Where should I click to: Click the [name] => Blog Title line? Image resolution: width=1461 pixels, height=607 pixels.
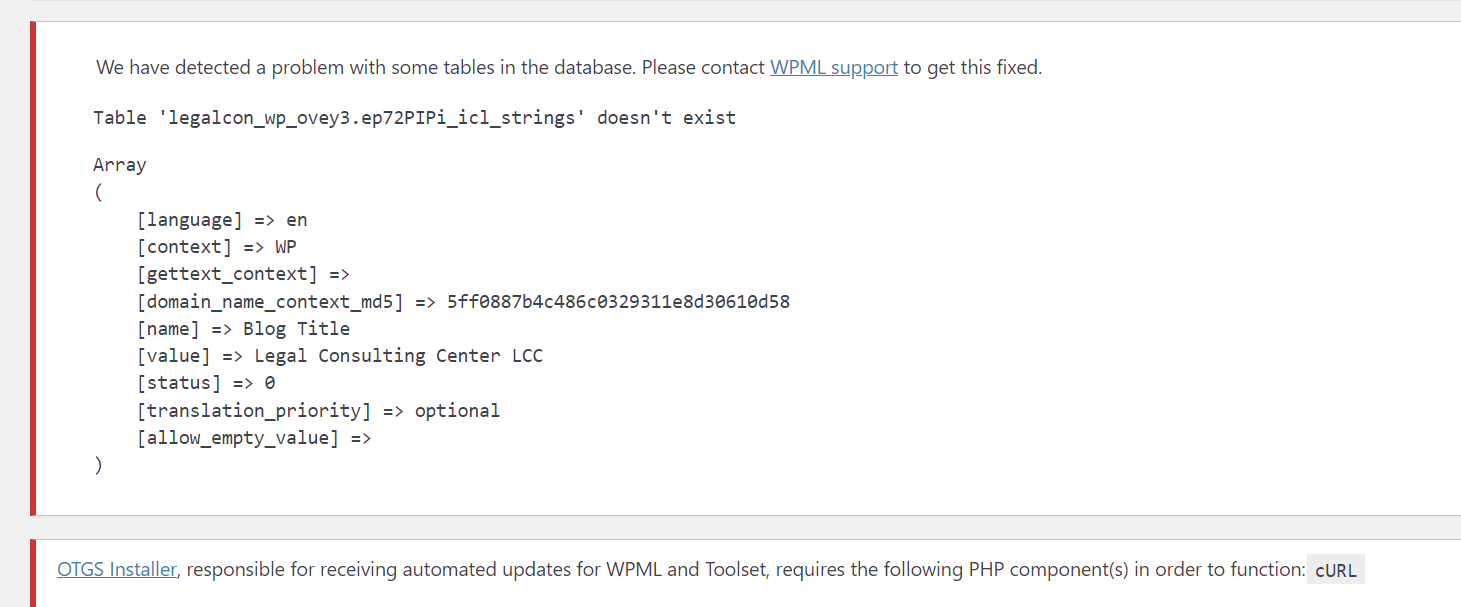(x=243, y=328)
